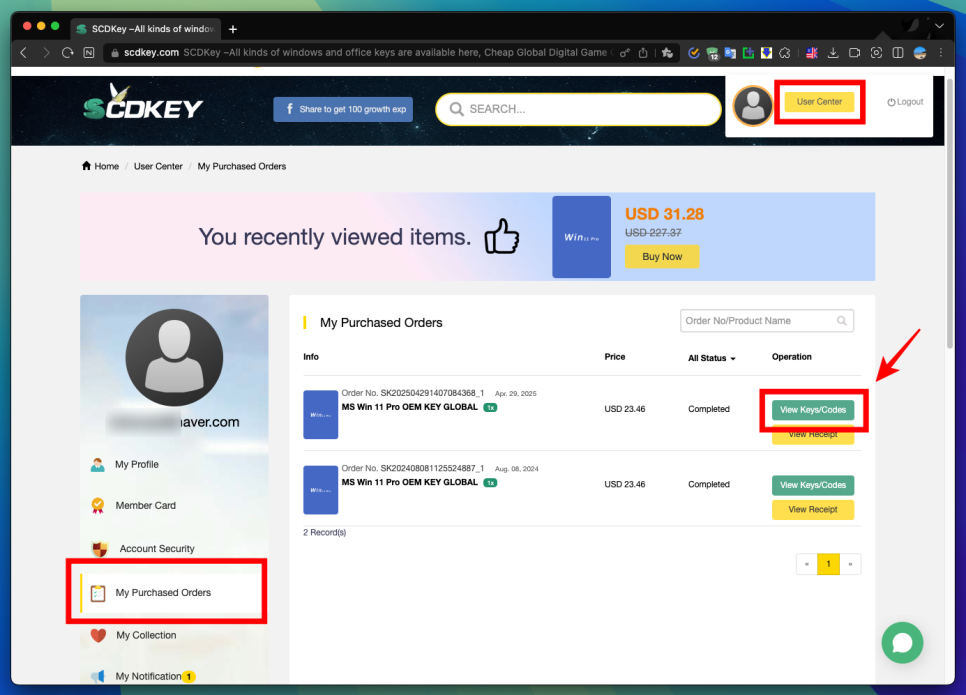Toggle the browser side panel icon
This screenshot has height=695, width=966.
point(898,53)
